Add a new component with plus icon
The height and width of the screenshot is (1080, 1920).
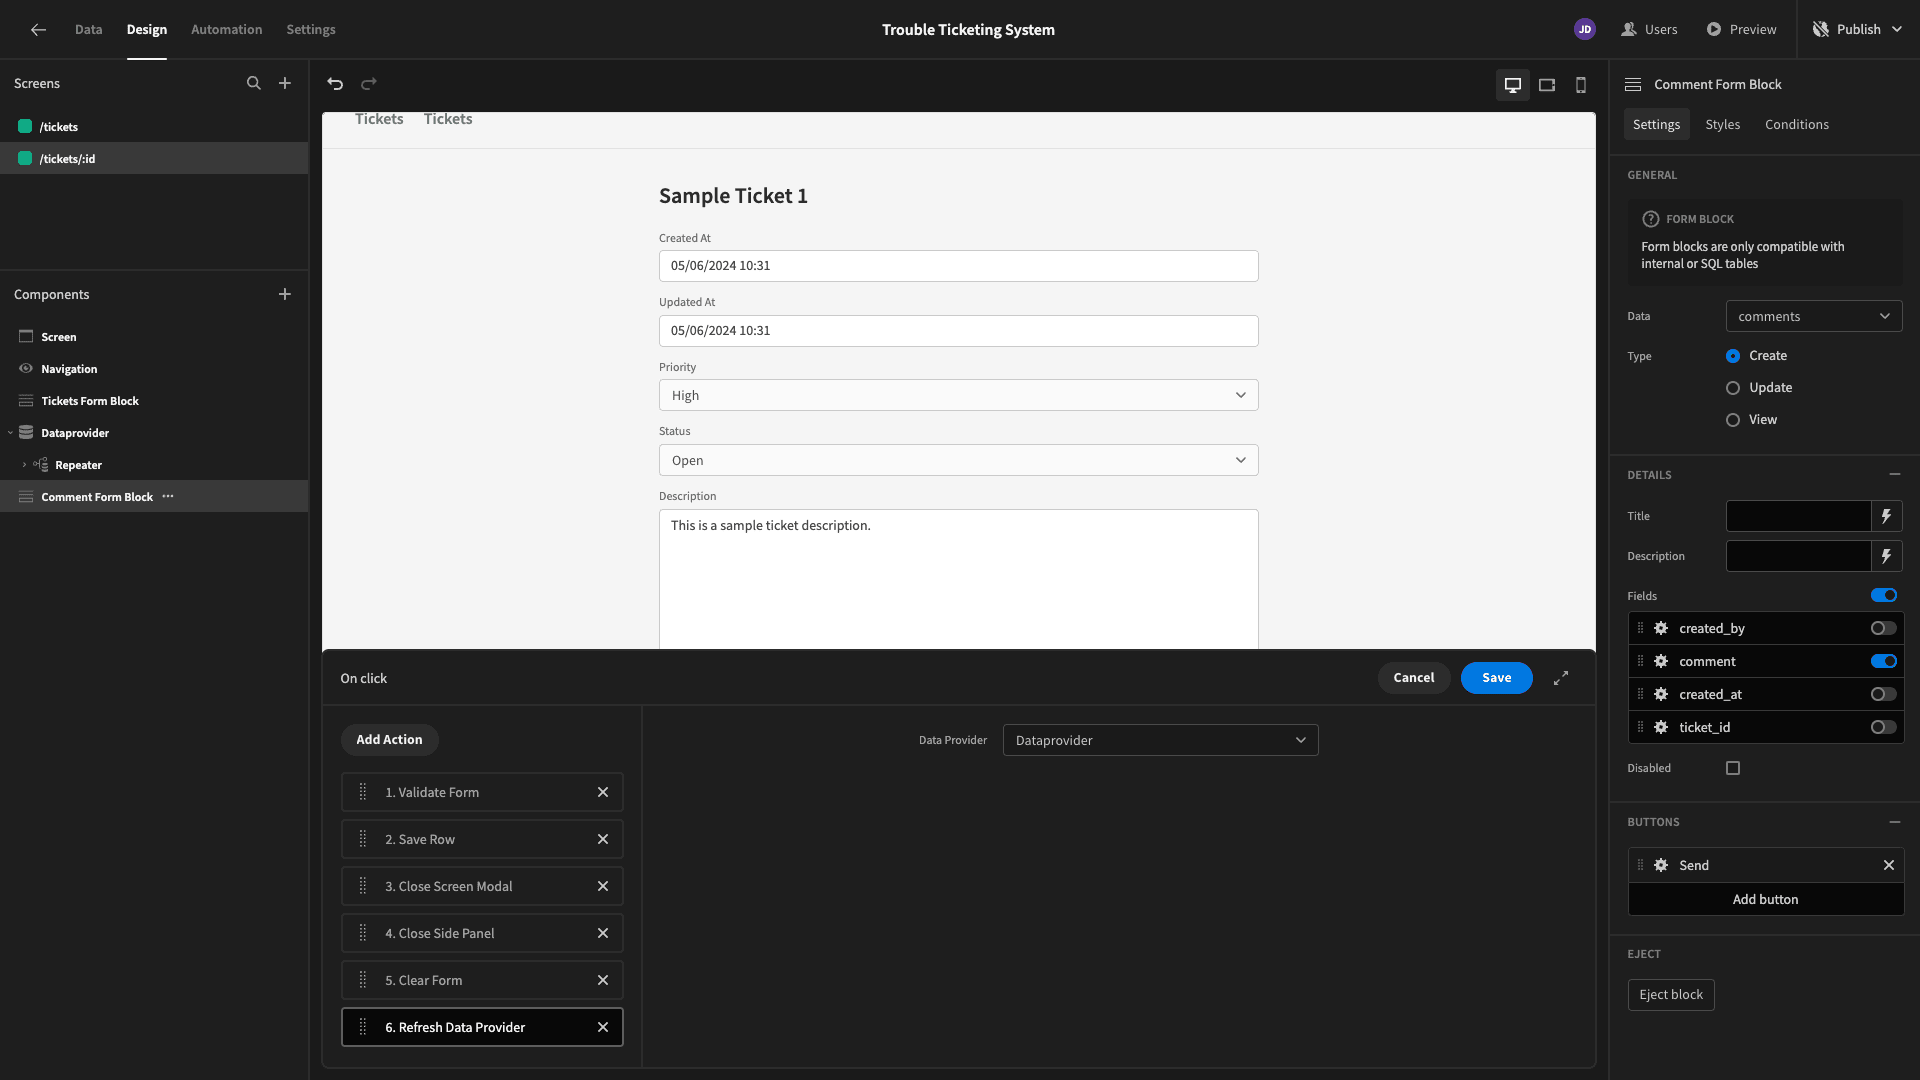285,294
